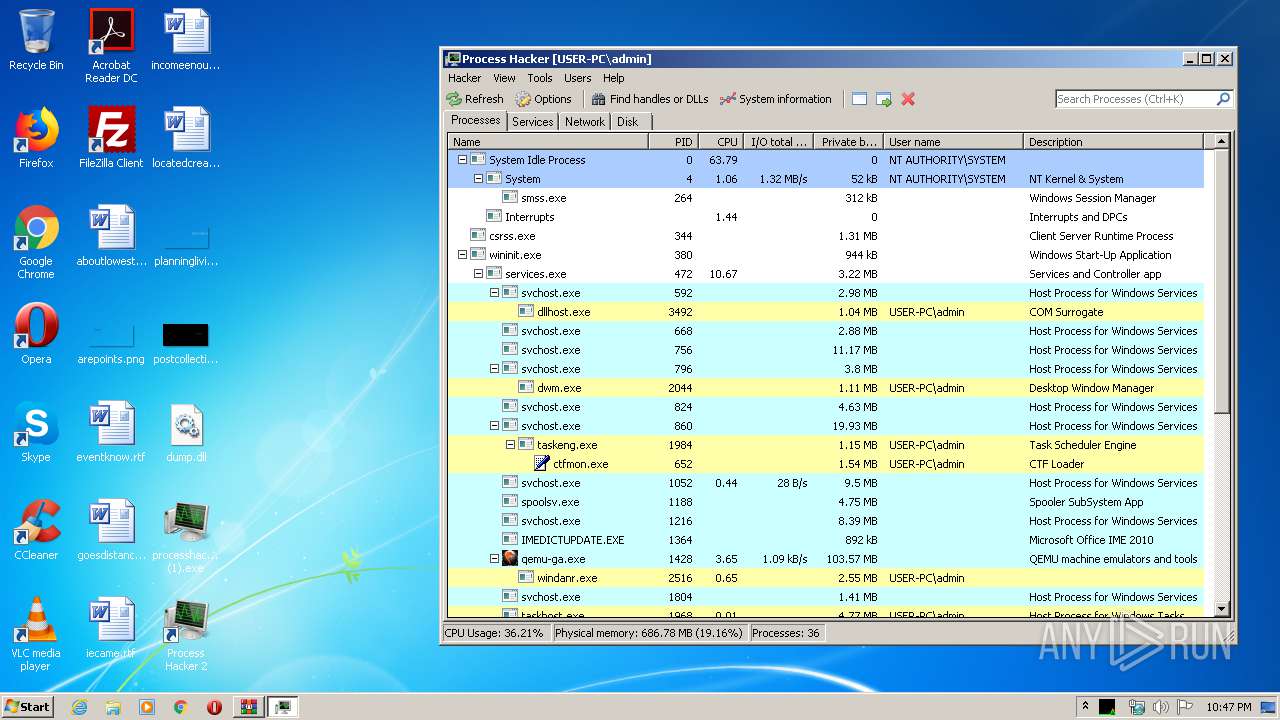This screenshot has width=1280, height=720.
Task: Open the Google Chrome desktop shortcut
Action: 36,242
